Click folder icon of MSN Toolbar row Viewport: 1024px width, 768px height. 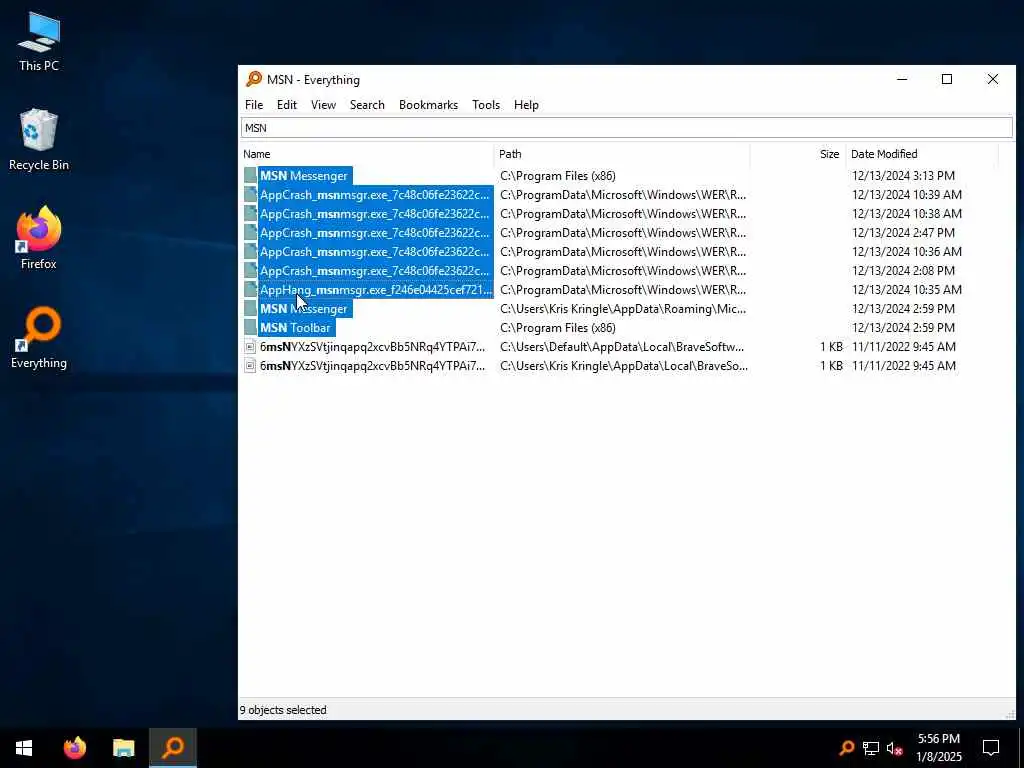point(250,328)
